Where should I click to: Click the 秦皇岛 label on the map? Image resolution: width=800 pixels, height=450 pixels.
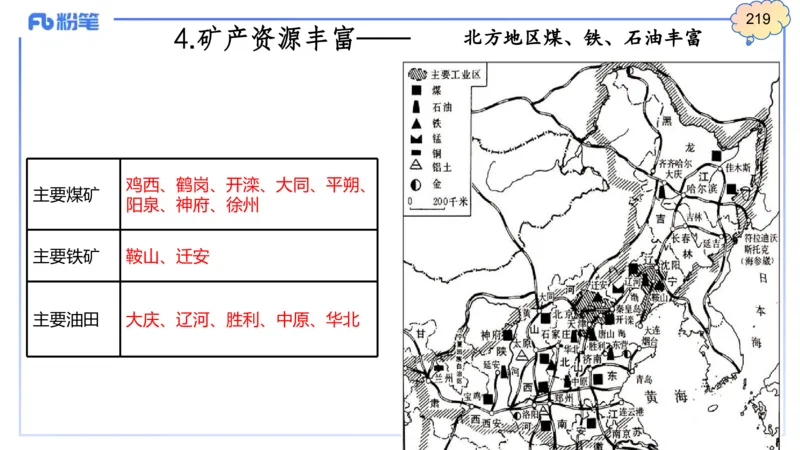coord(627,309)
